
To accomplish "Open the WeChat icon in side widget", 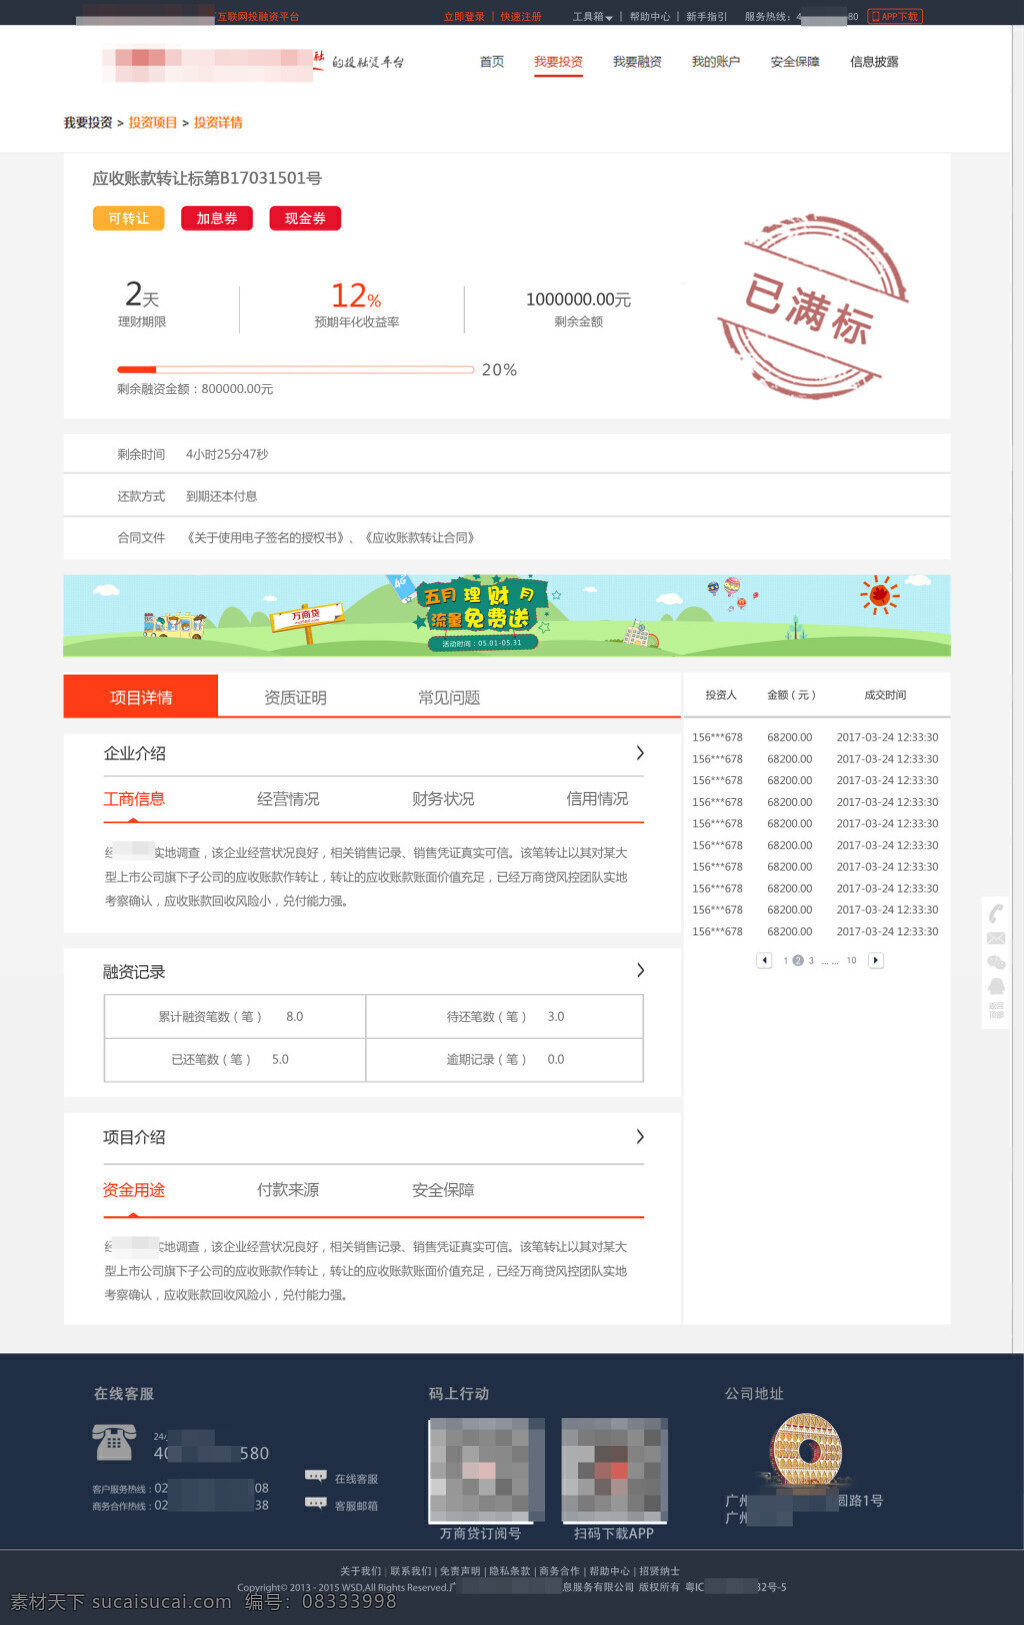I will pos(996,962).
